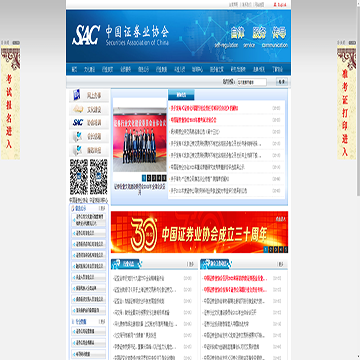Image resolution: width=360 pixels, height=360 pixels.
Task: Show slide 2 in photo slideshow pager
Action: [149, 177]
